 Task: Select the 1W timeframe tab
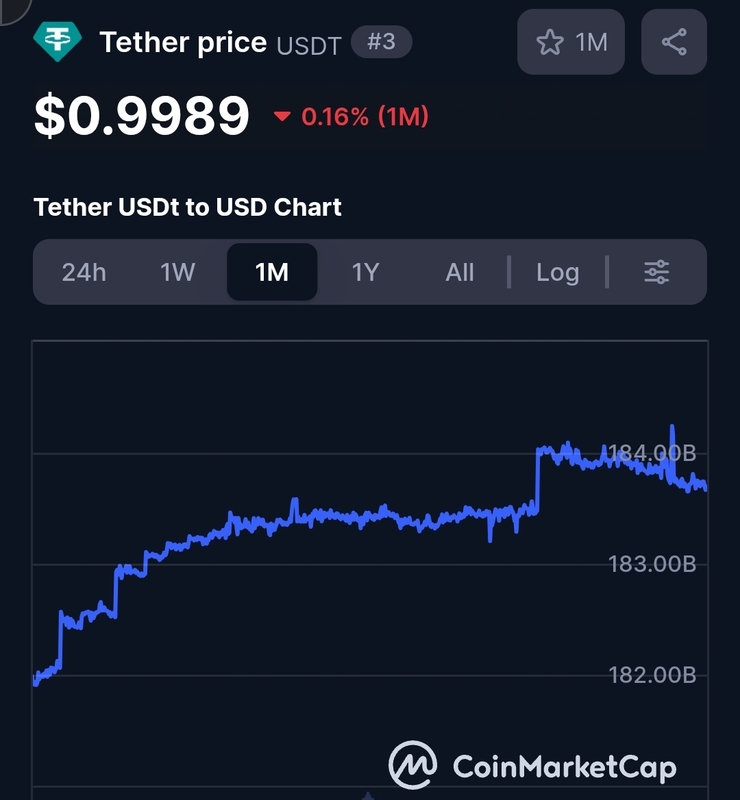pyautogui.click(x=178, y=272)
